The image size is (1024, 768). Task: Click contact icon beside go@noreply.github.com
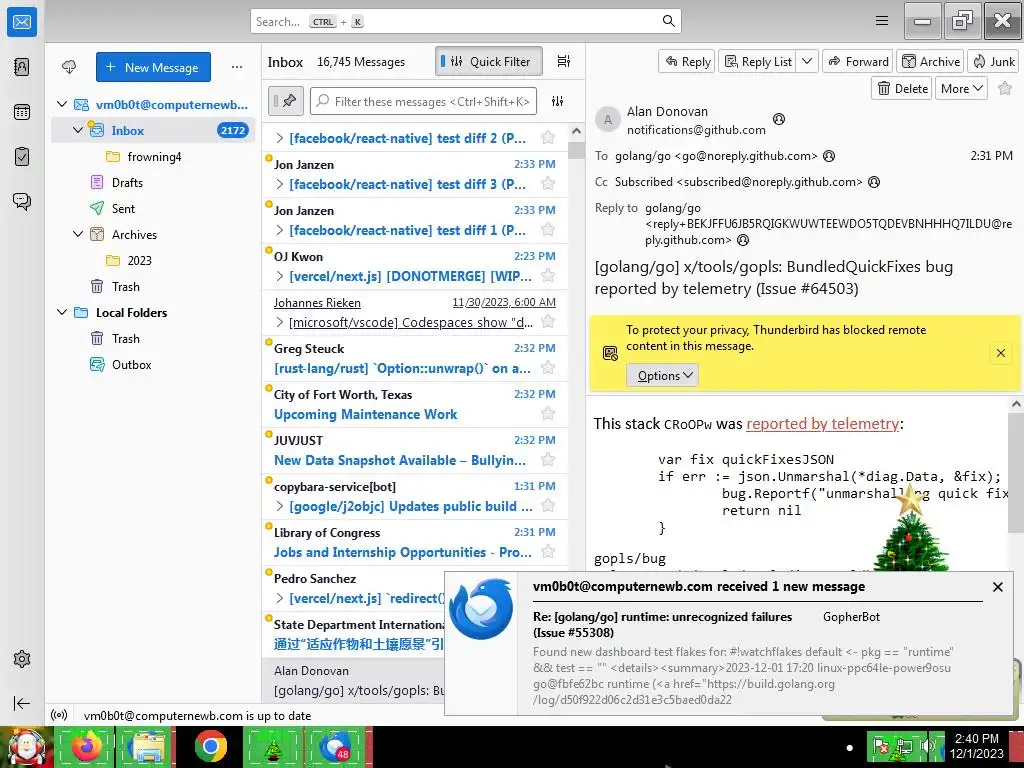pyautogui.click(x=829, y=156)
